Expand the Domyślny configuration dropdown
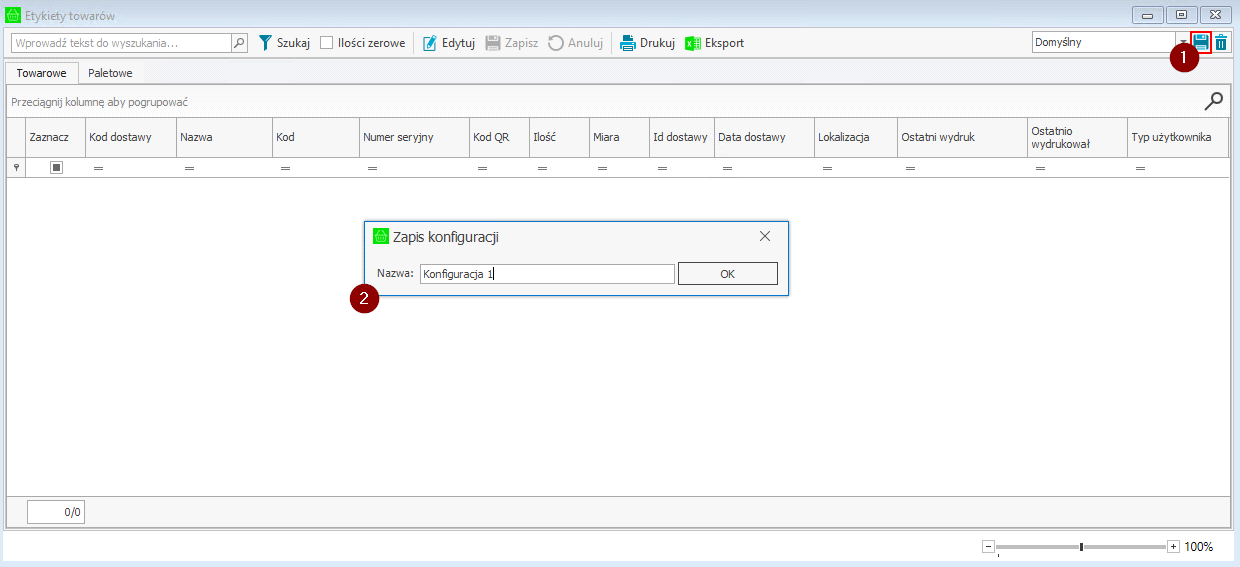 pos(1182,43)
